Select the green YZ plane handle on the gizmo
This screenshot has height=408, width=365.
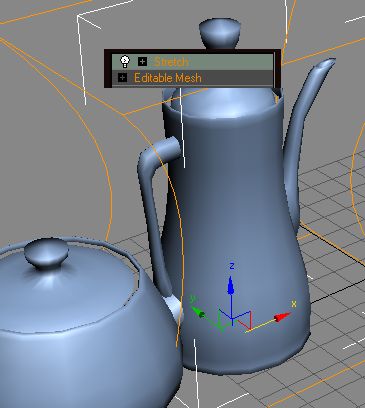coord(222,320)
